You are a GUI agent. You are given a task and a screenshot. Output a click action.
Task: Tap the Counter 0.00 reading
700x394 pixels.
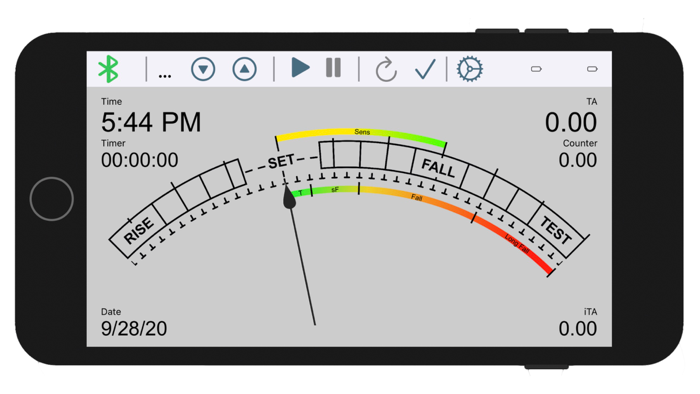[x=578, y=160]
